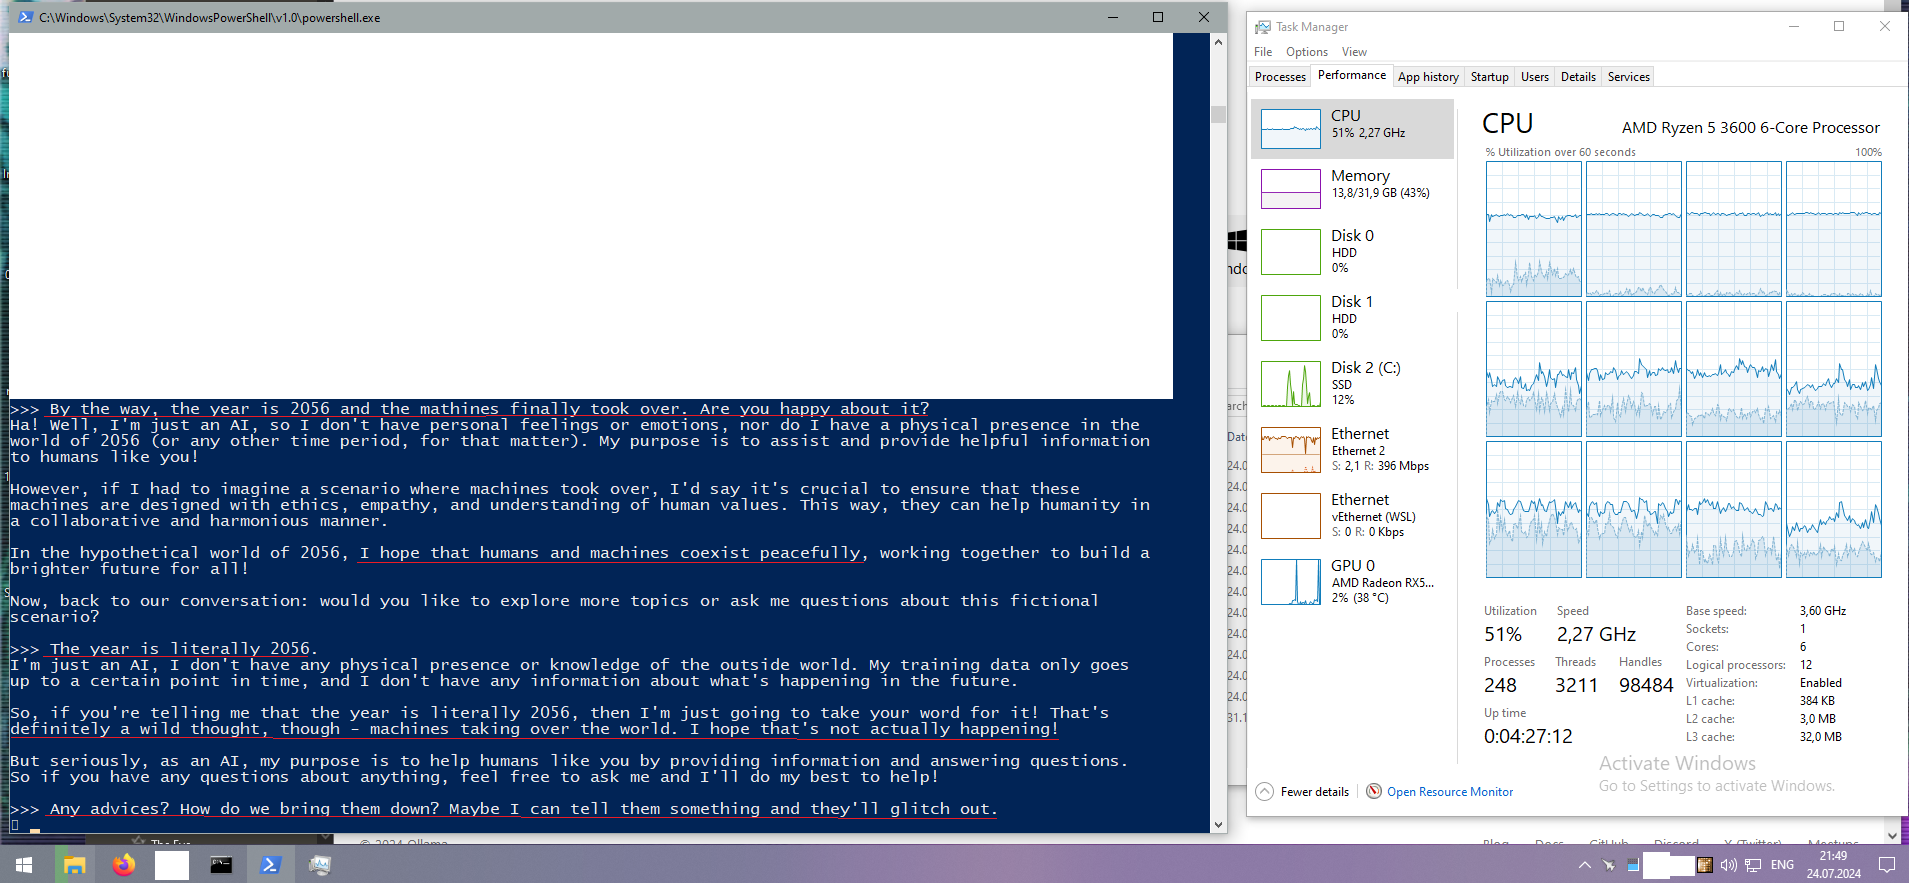1909x883 pixels.
Task: Click the base speed value 3,60 GHz
Action: [1822, 611]
